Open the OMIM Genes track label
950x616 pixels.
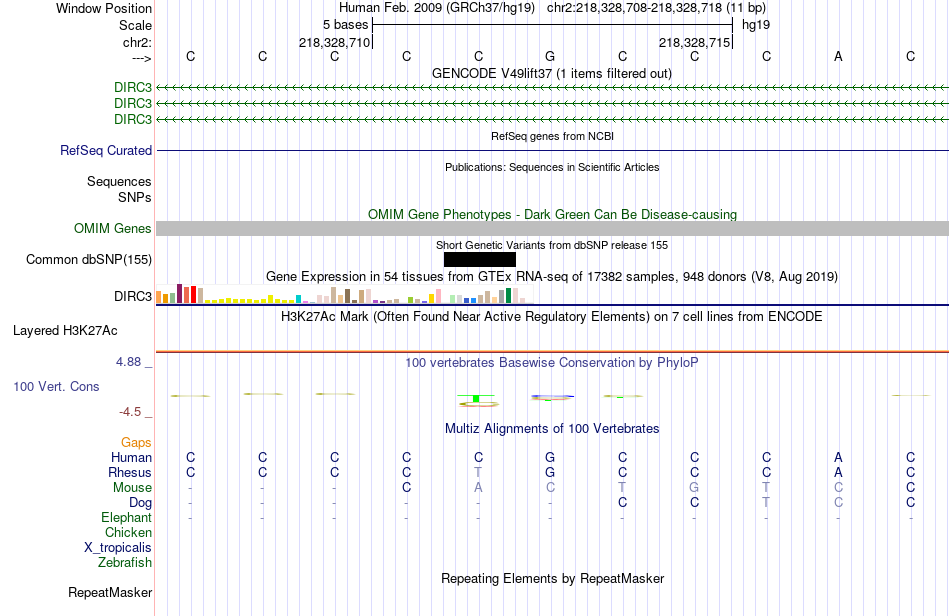113,228
